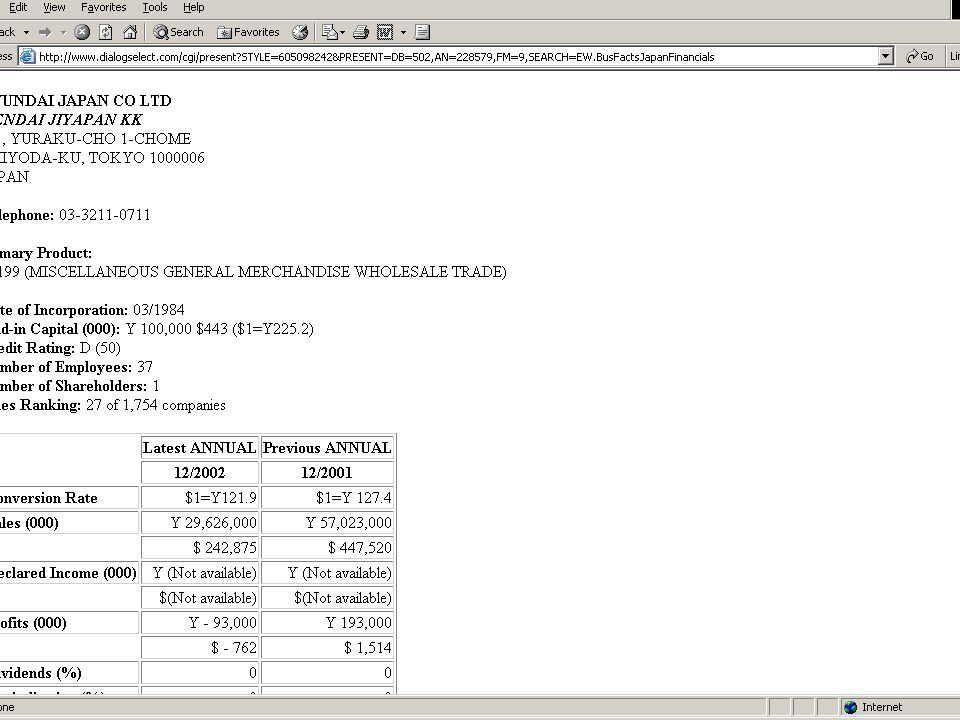
Task: Click the 'Previous ANNUAL' column header
Action: coord(327,448)
